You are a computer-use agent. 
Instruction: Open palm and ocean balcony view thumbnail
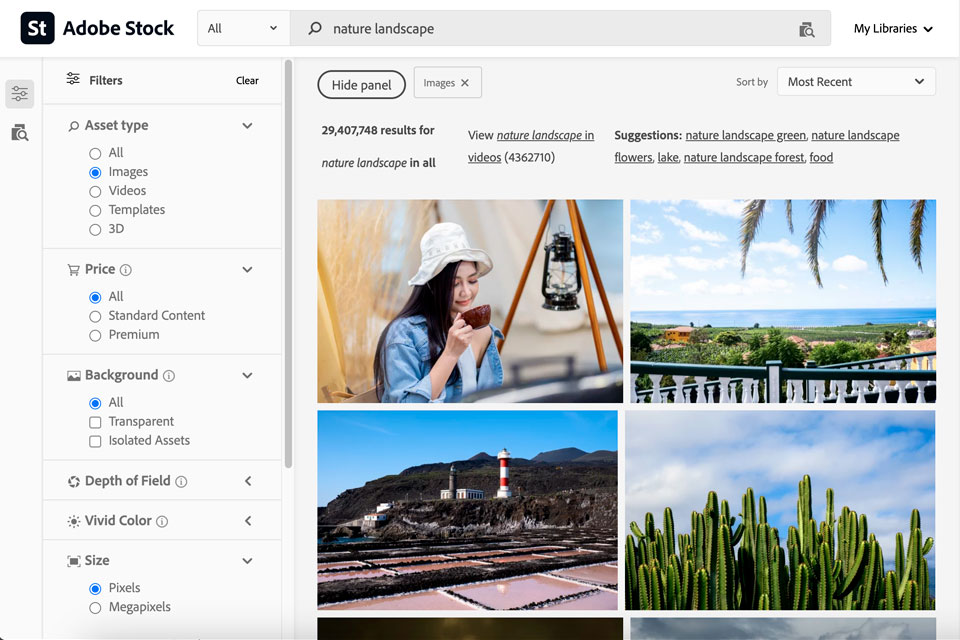[x=783, y=301]
